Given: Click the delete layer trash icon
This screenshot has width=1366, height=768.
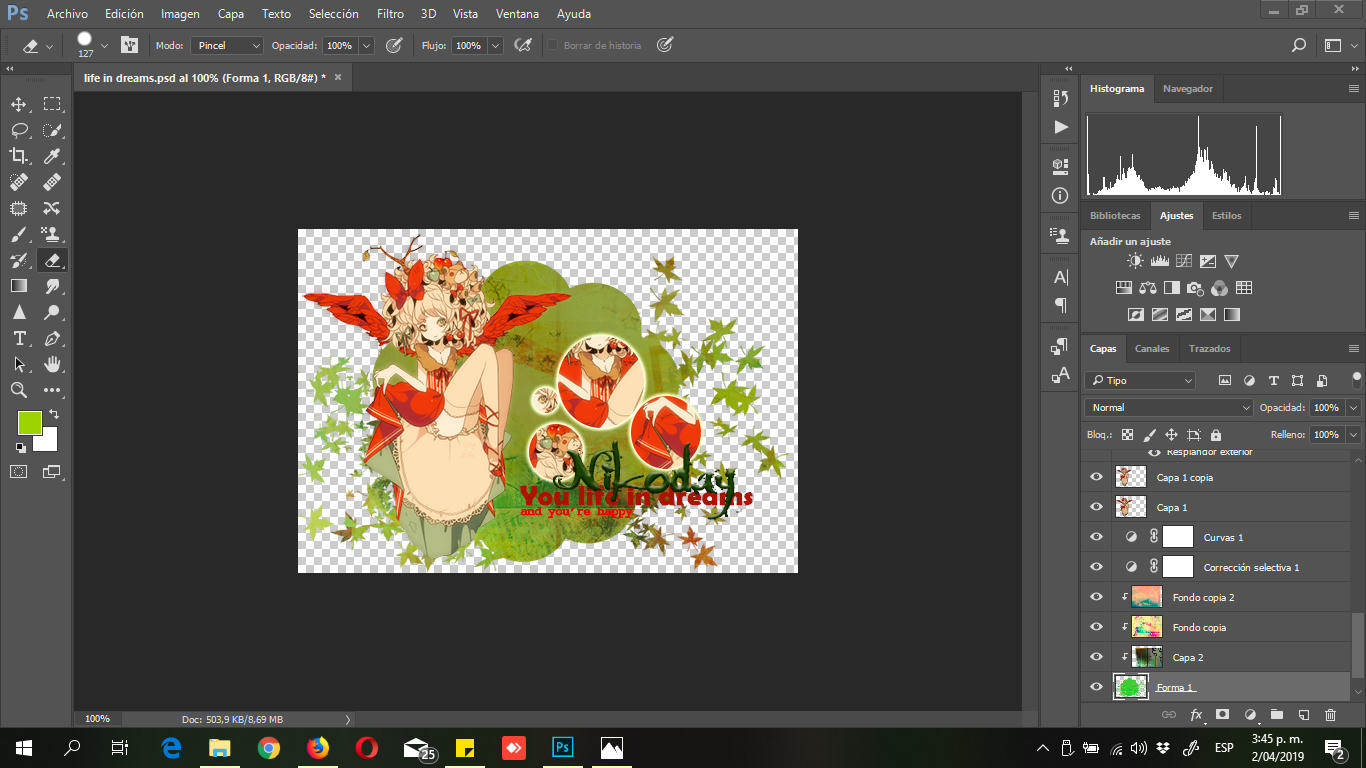Looking at the screenshot, I should [x=1330, y=715].
